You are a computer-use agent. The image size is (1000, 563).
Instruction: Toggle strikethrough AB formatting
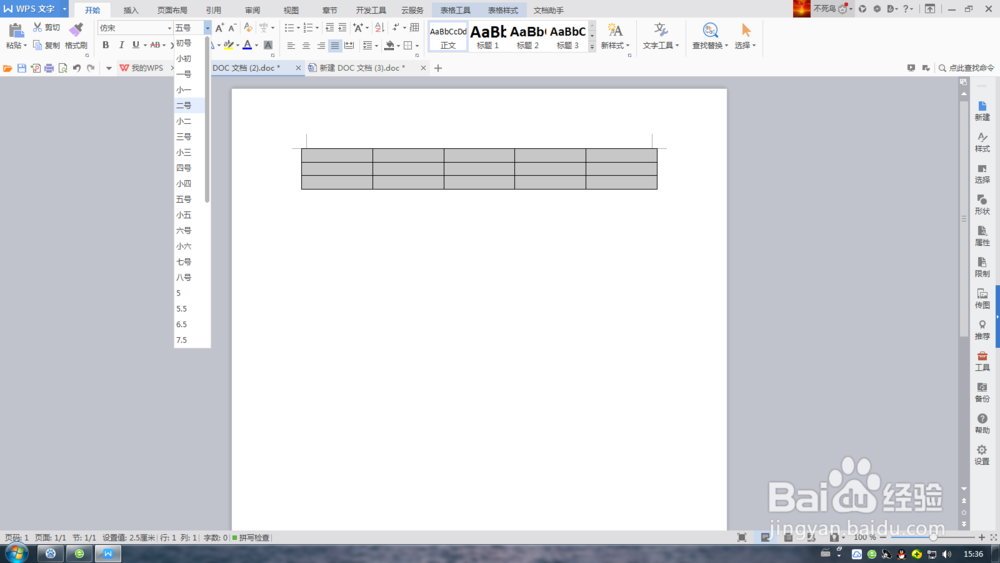[155, 45]
